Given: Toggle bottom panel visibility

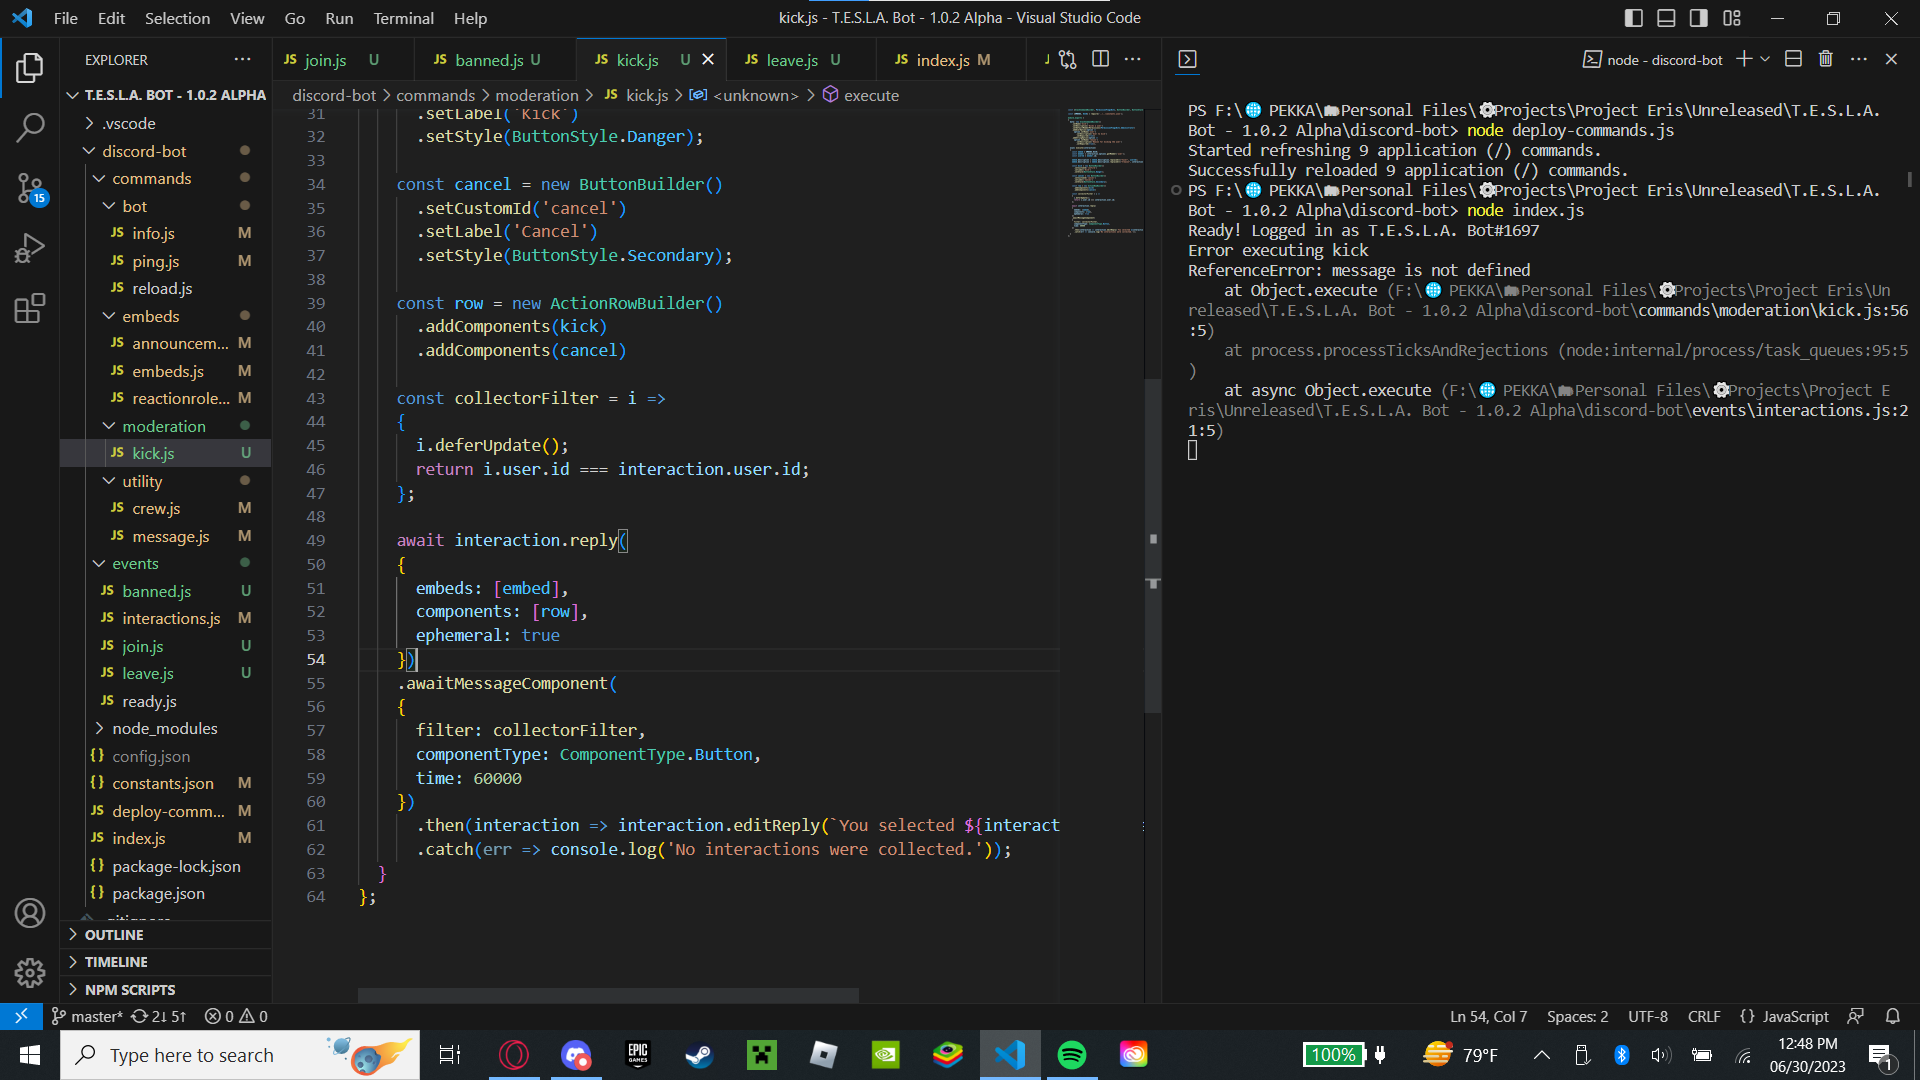Looking at the screenshot, I should point(1667,18).
